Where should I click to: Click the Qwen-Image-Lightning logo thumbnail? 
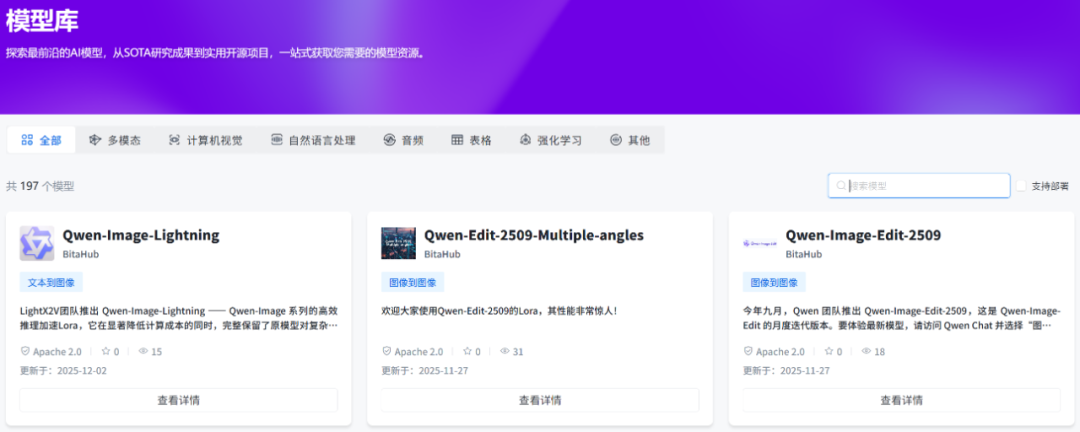37,243
